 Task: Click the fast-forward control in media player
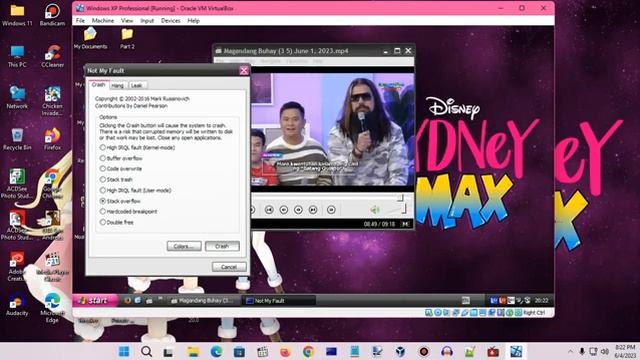(298, 209)
